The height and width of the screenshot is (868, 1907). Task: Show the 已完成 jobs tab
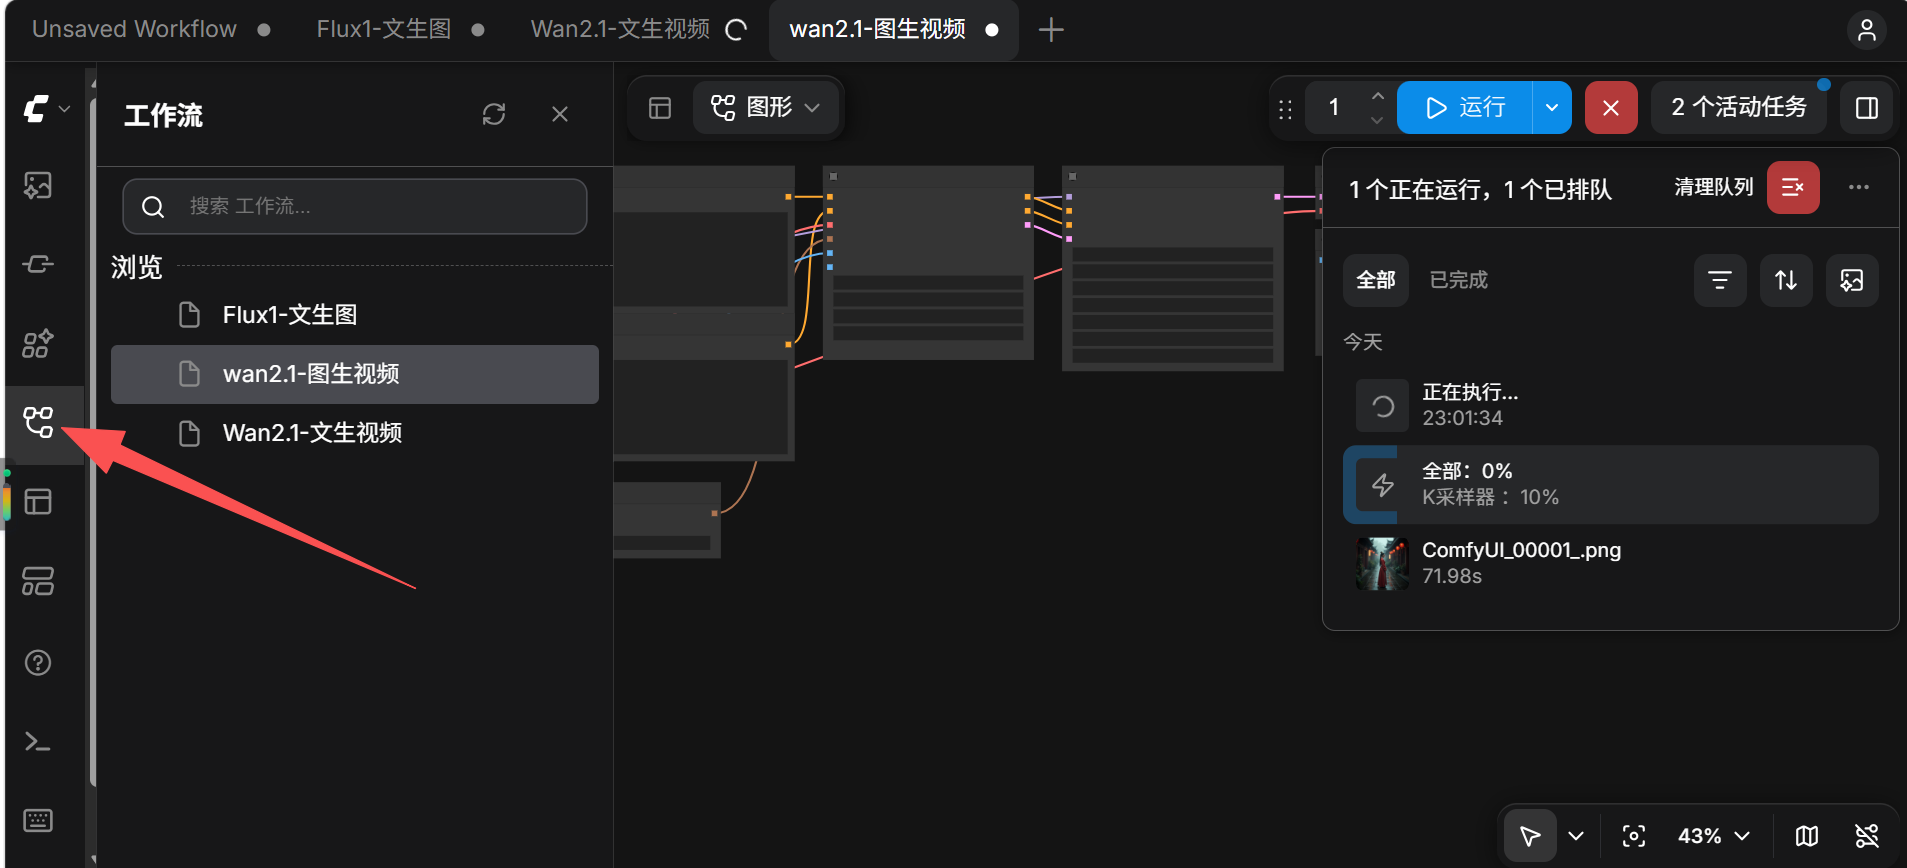1459,280
